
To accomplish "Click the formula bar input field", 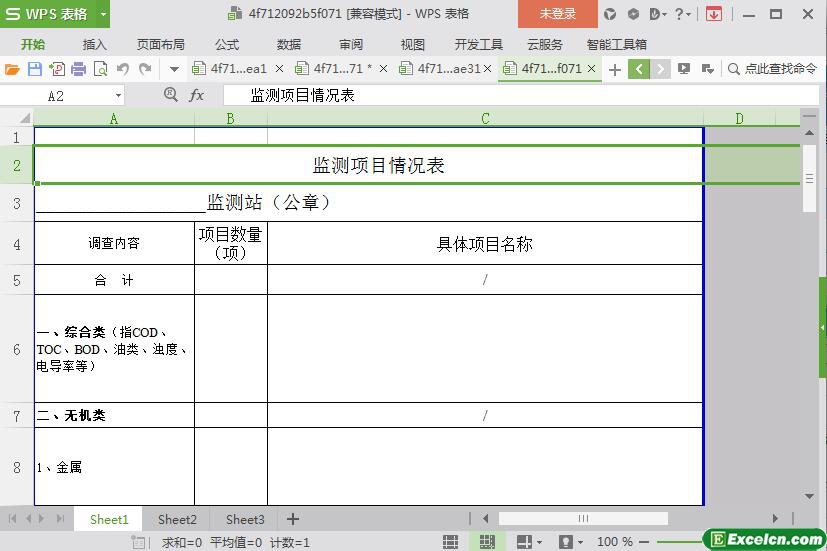I will tap(521, 95).
